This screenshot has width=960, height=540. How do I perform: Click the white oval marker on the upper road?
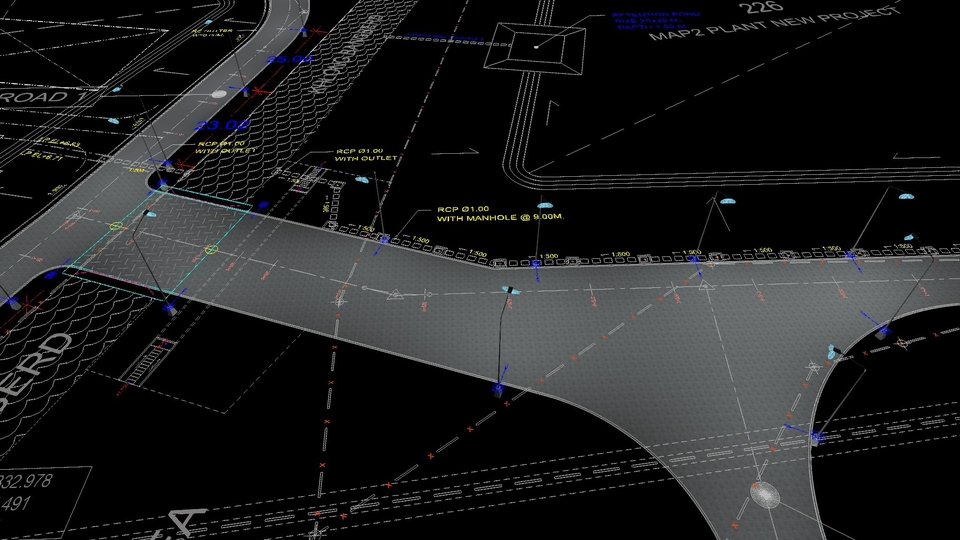click(x=220, y=94)
